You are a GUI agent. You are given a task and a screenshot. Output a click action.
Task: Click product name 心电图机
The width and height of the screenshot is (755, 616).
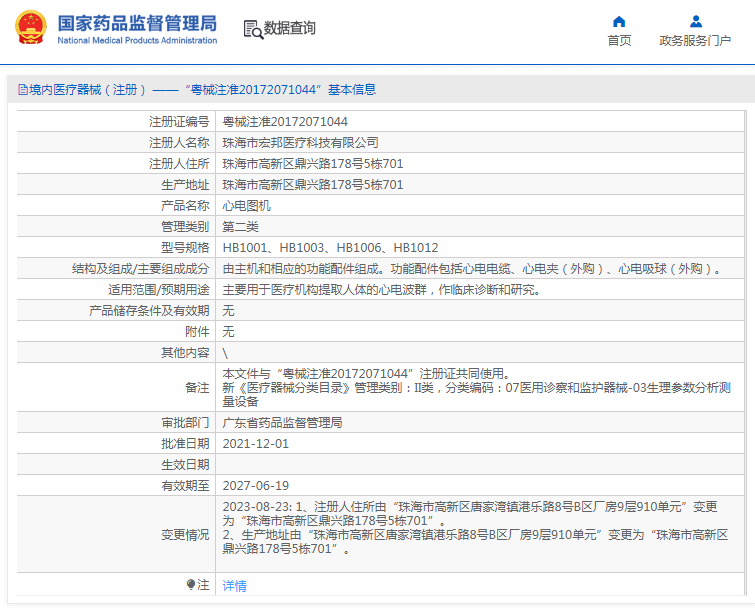(x=247, y=206)
